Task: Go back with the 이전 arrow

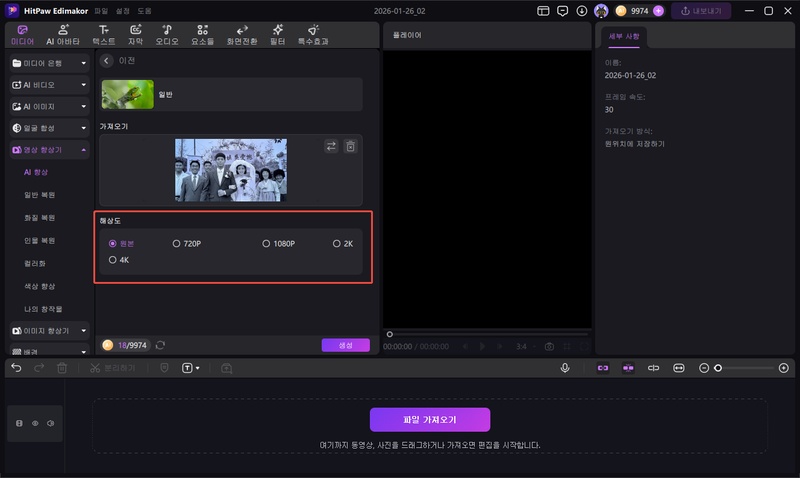Action: (x=106, y=61)
